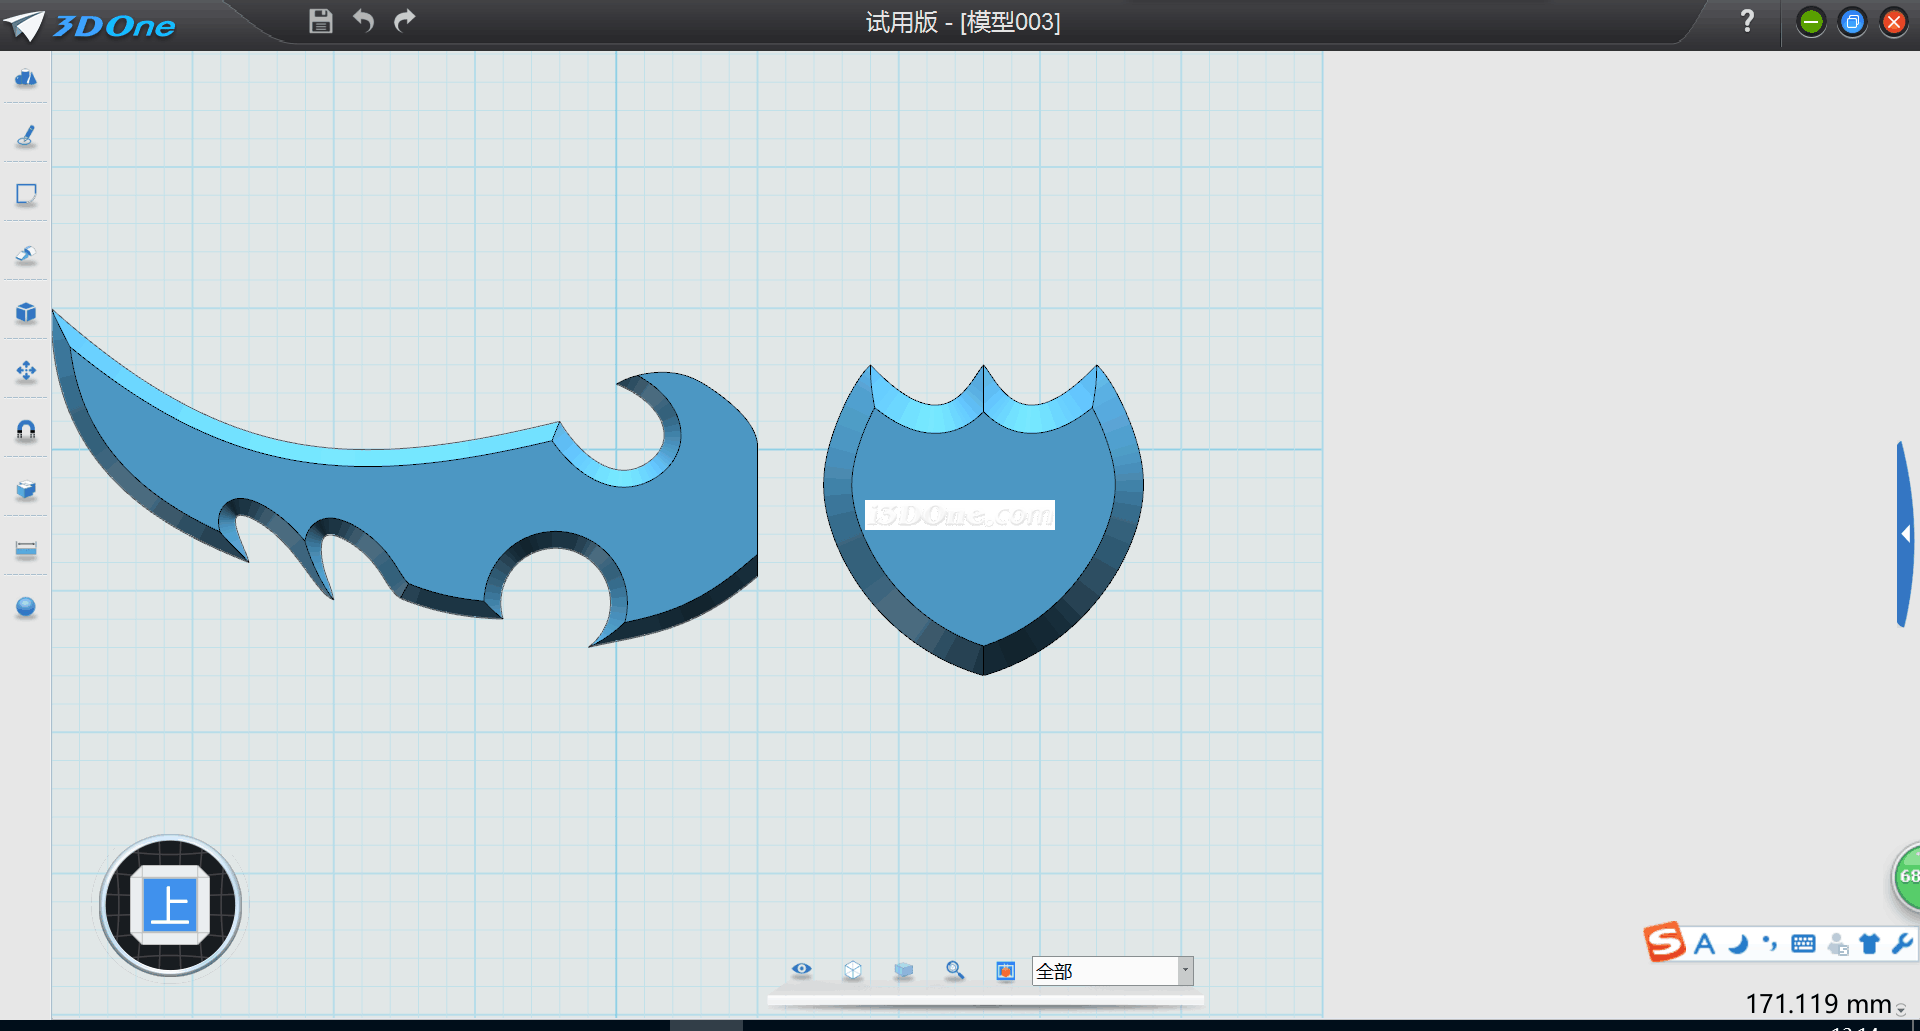The width and height of the screenshot is (1920, 1031).
Task: Open the 3DOne logo main menu
Action: [90, 25]
